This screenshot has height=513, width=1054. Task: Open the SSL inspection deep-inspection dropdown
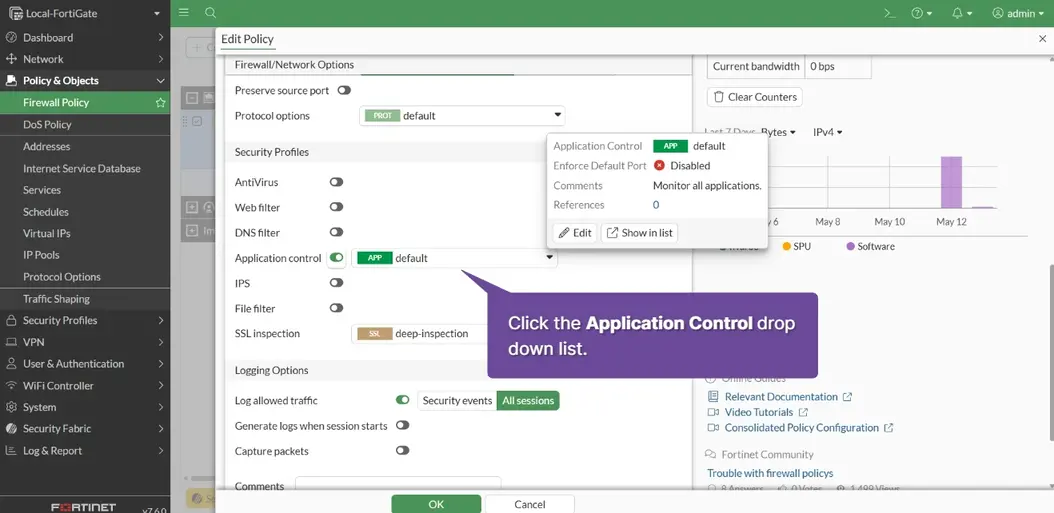point(421,333)
